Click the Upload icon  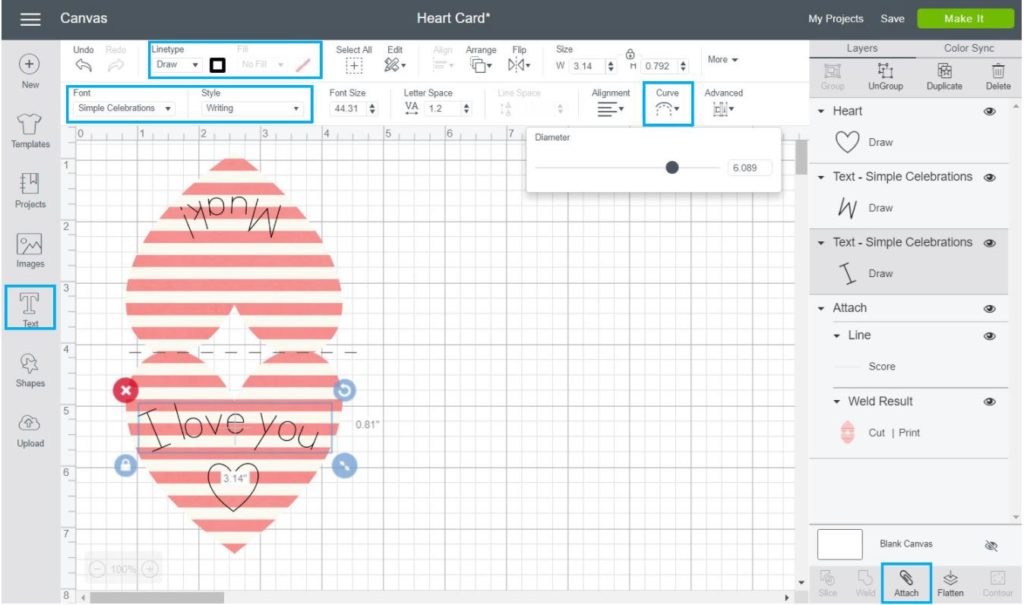(29, 423)
